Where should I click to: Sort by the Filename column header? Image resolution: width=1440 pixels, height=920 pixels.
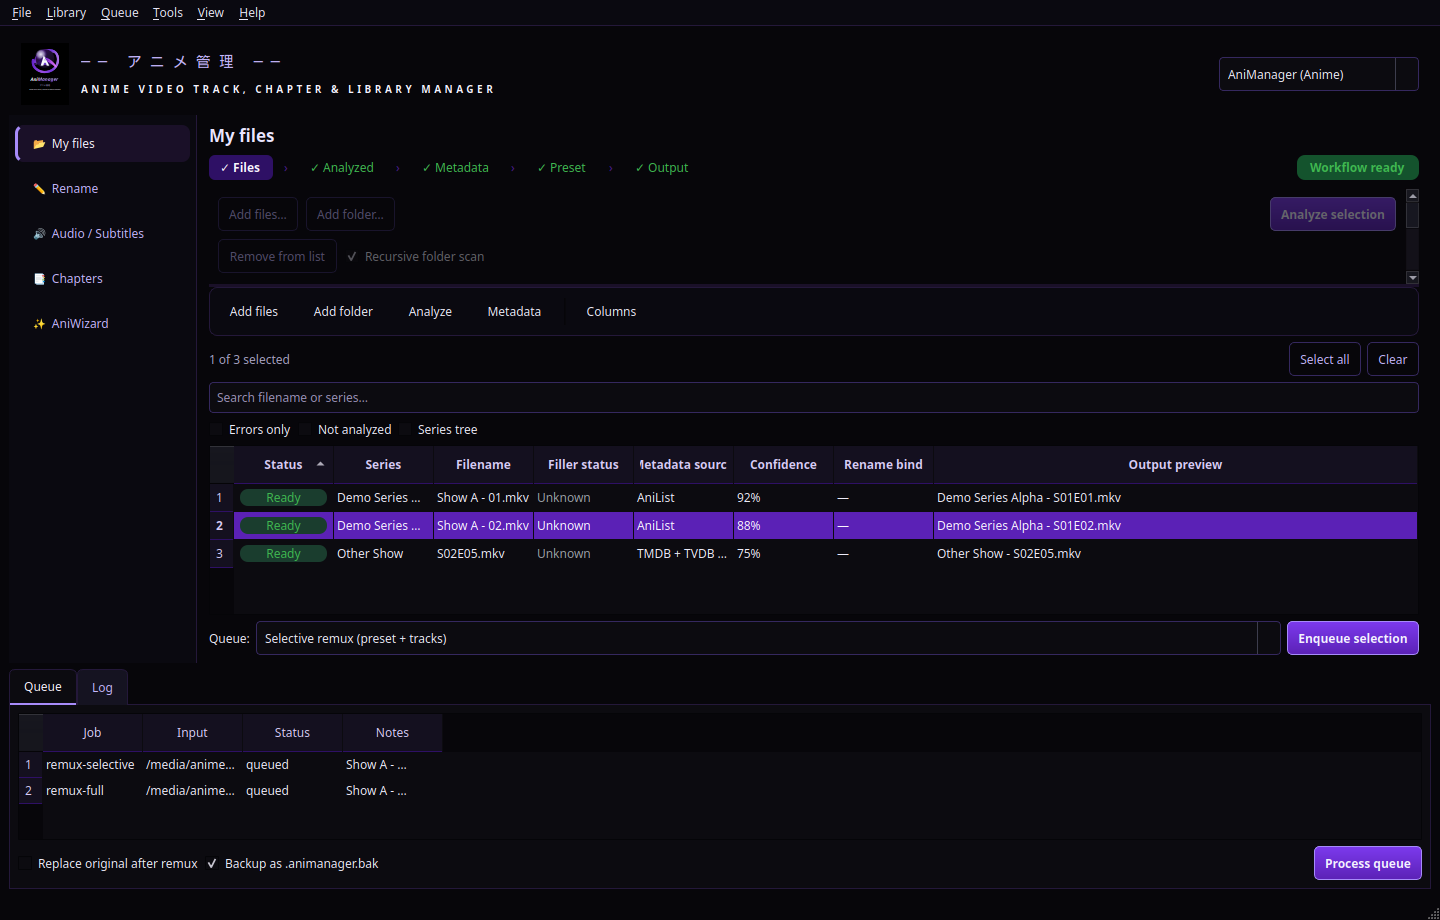pyautogui.click(x=483, y=465)
